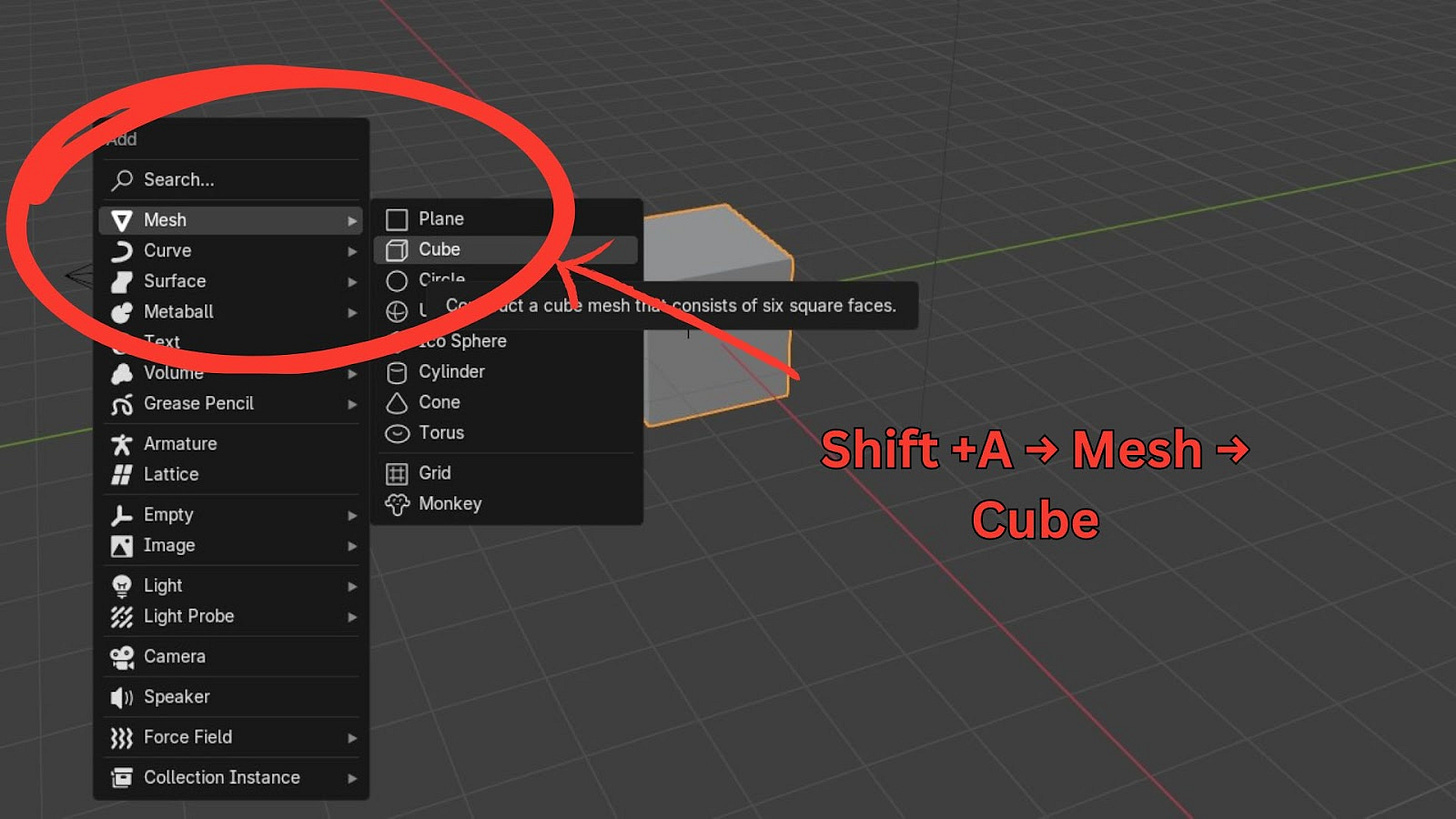Click the Torus mesh icon

coord(397,434)
